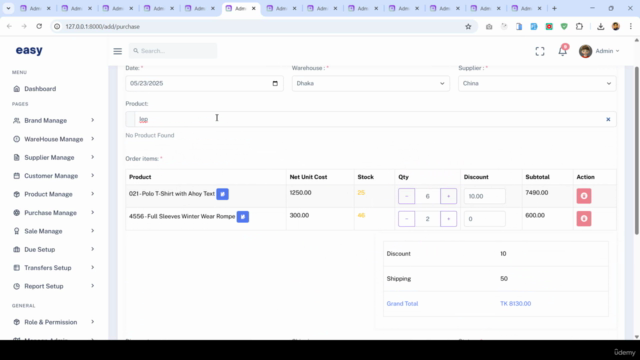640x360 pixels.
Task: Expand the Transfers Setup chevron
Action: [93, 268]
